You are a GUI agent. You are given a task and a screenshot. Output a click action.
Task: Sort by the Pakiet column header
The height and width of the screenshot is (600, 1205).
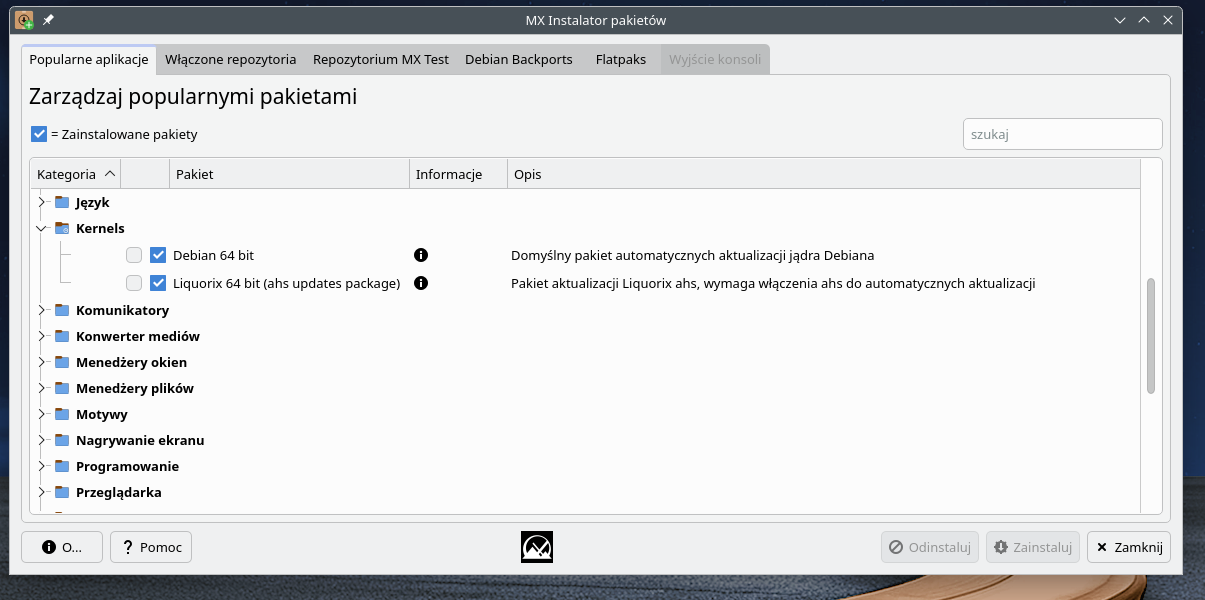289,174
